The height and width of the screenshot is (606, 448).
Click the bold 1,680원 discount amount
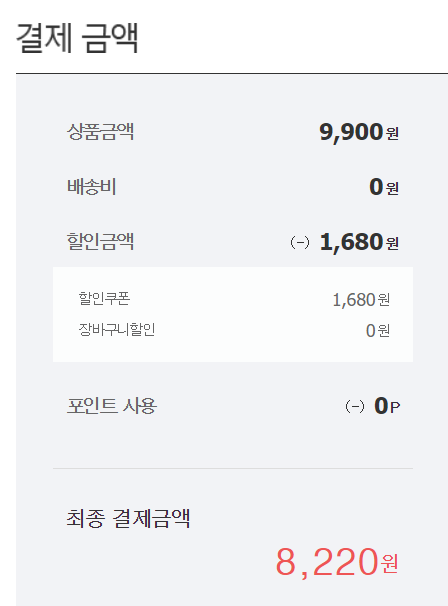click(x=359, y=242)
